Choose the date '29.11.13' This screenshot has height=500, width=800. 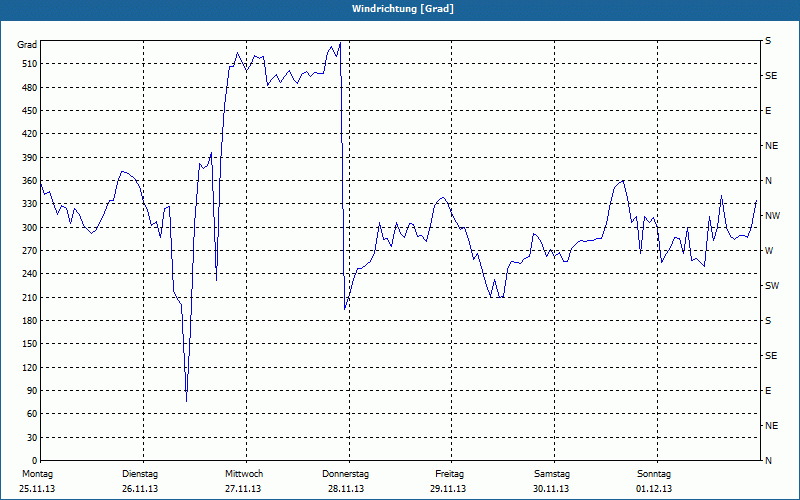448,489
